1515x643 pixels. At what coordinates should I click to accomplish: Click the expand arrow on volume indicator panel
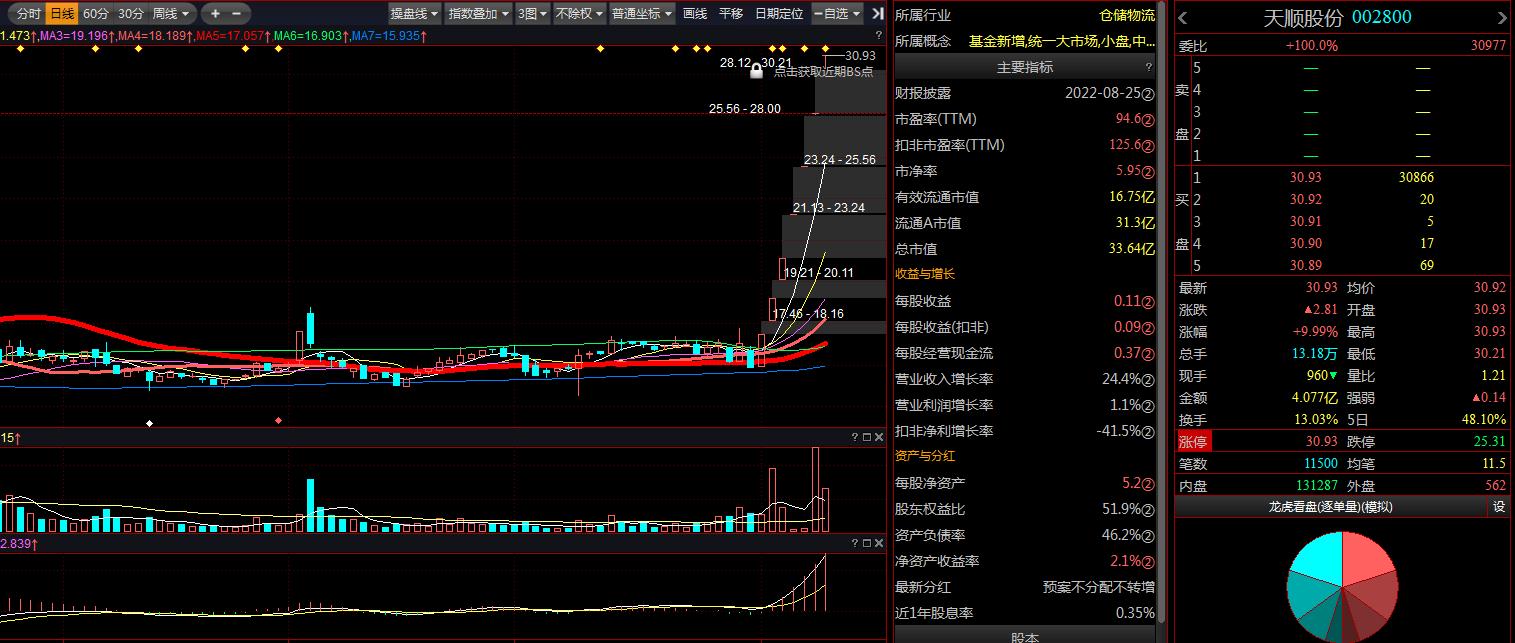pyautogui.click(x=866, y=434)
